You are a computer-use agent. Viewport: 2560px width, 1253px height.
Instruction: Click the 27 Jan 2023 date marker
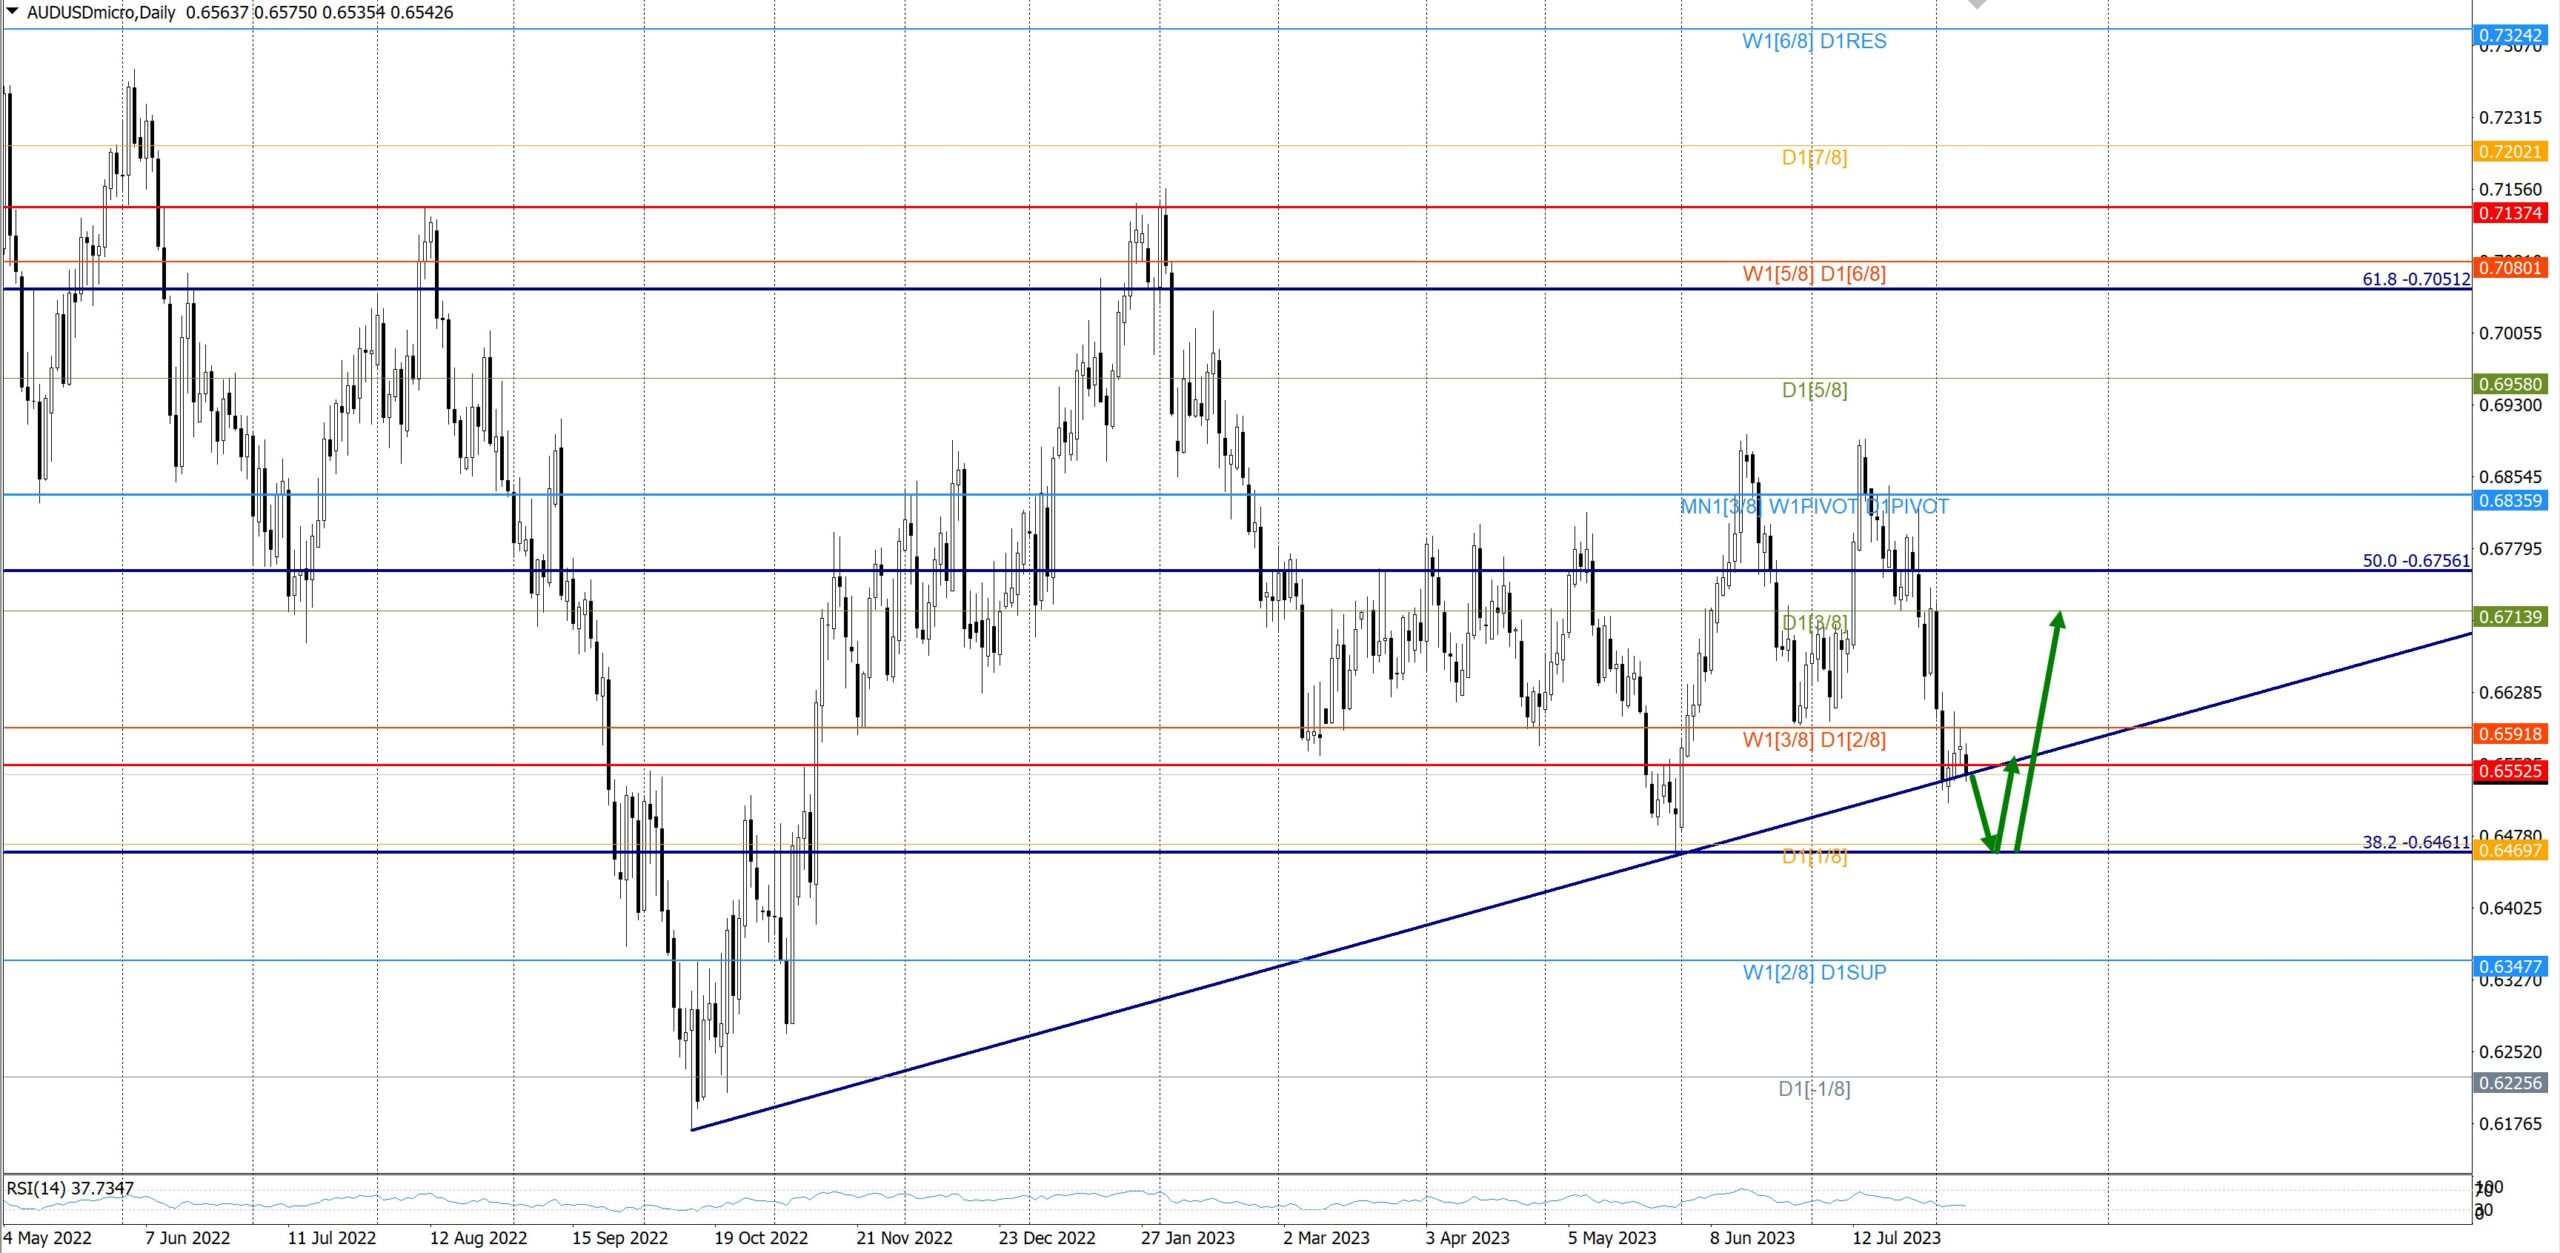[1187, 1238]
